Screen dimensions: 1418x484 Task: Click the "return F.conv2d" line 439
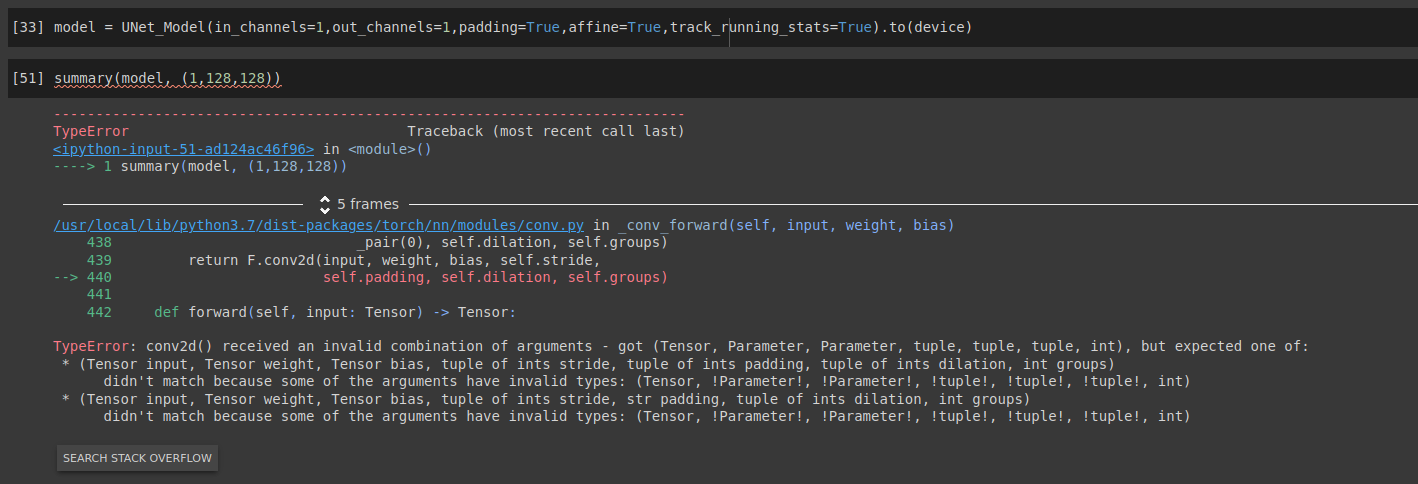393,260
